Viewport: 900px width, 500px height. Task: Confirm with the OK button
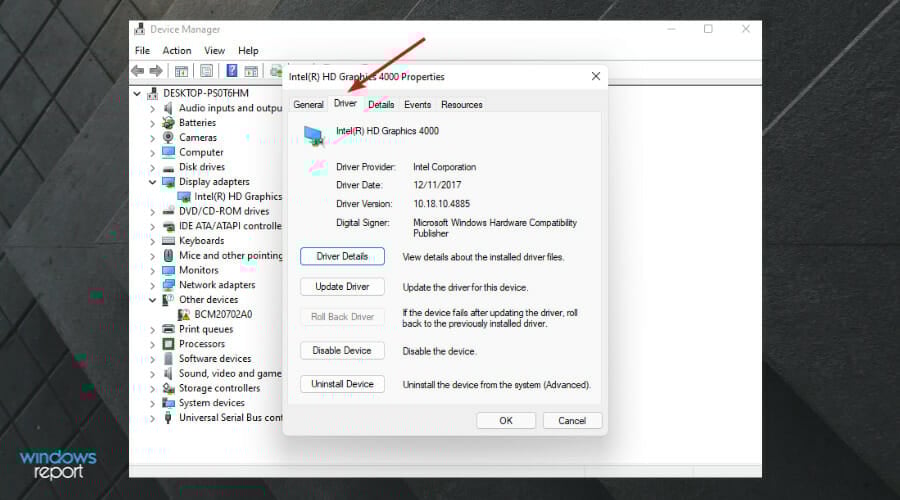coord(506,420)
